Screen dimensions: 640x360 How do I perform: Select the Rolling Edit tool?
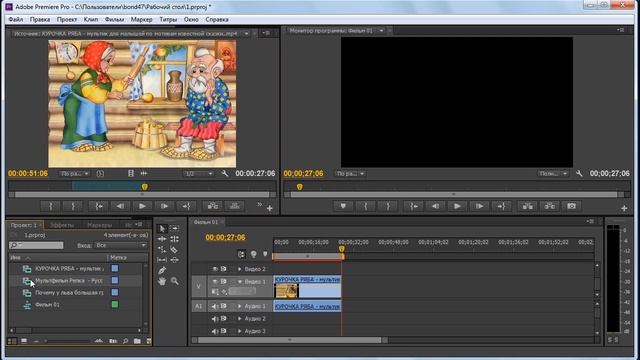click(x=174, y=239)
